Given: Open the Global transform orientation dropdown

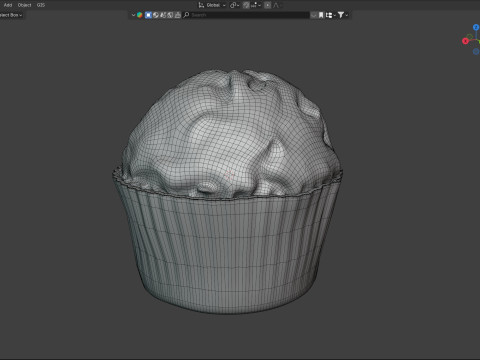Looking at the screenshot, I should 215,5.
